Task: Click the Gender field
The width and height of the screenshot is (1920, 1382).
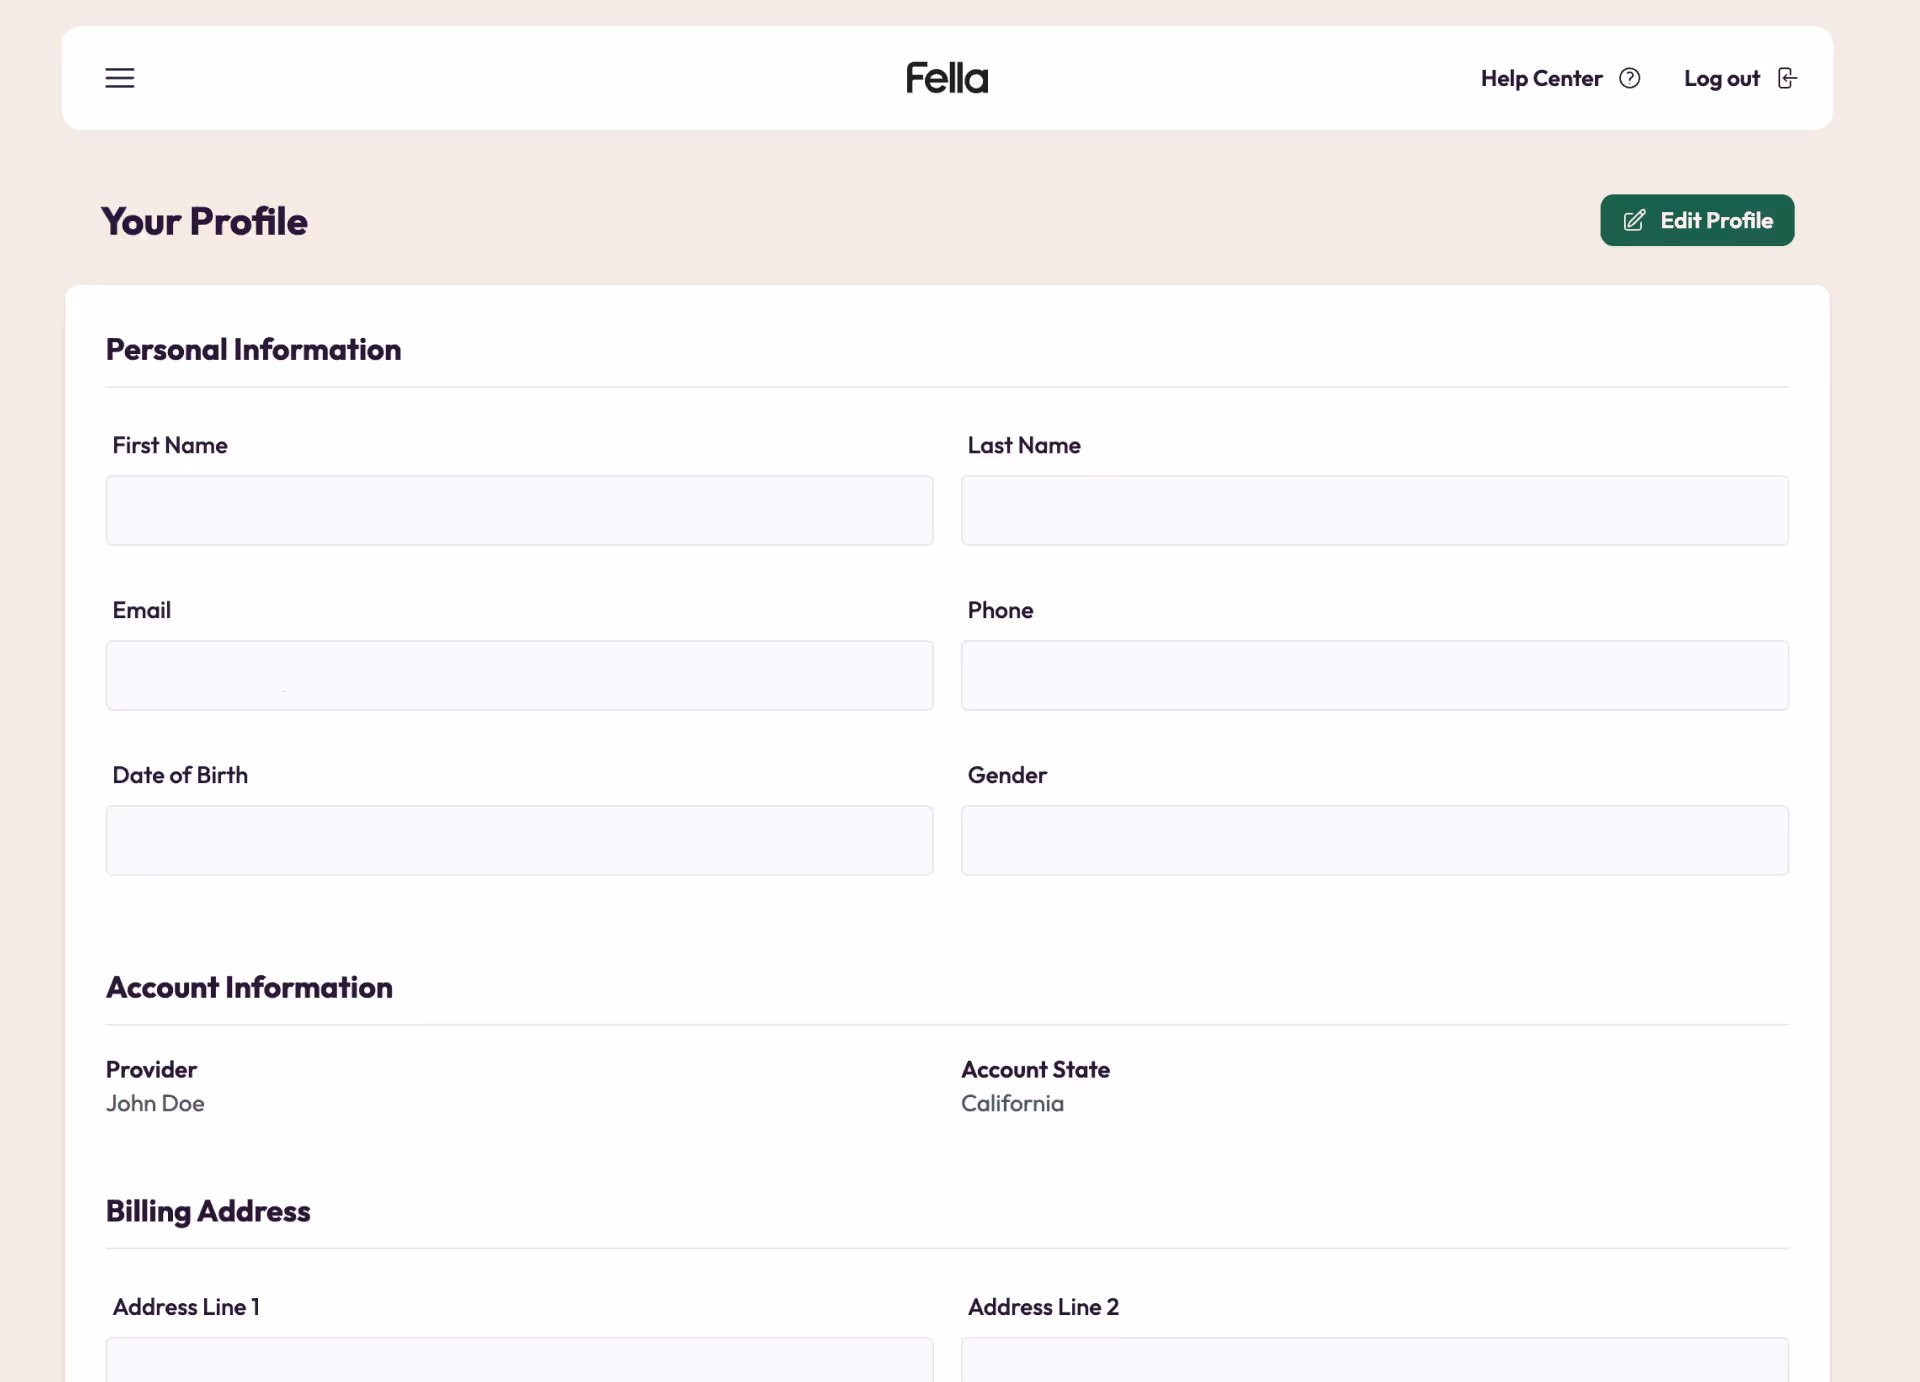Action: 1375,840
